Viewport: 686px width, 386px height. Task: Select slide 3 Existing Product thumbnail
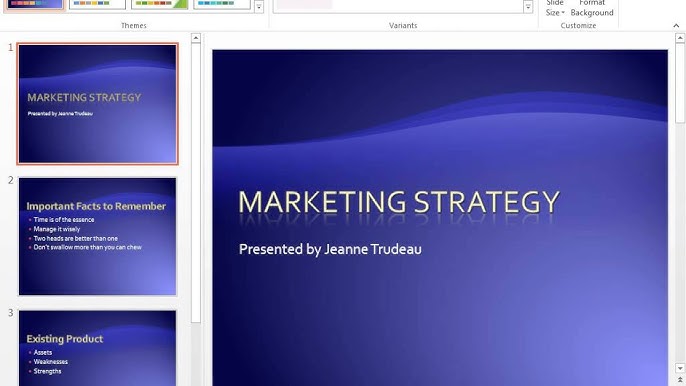click(x=98, y=348)
